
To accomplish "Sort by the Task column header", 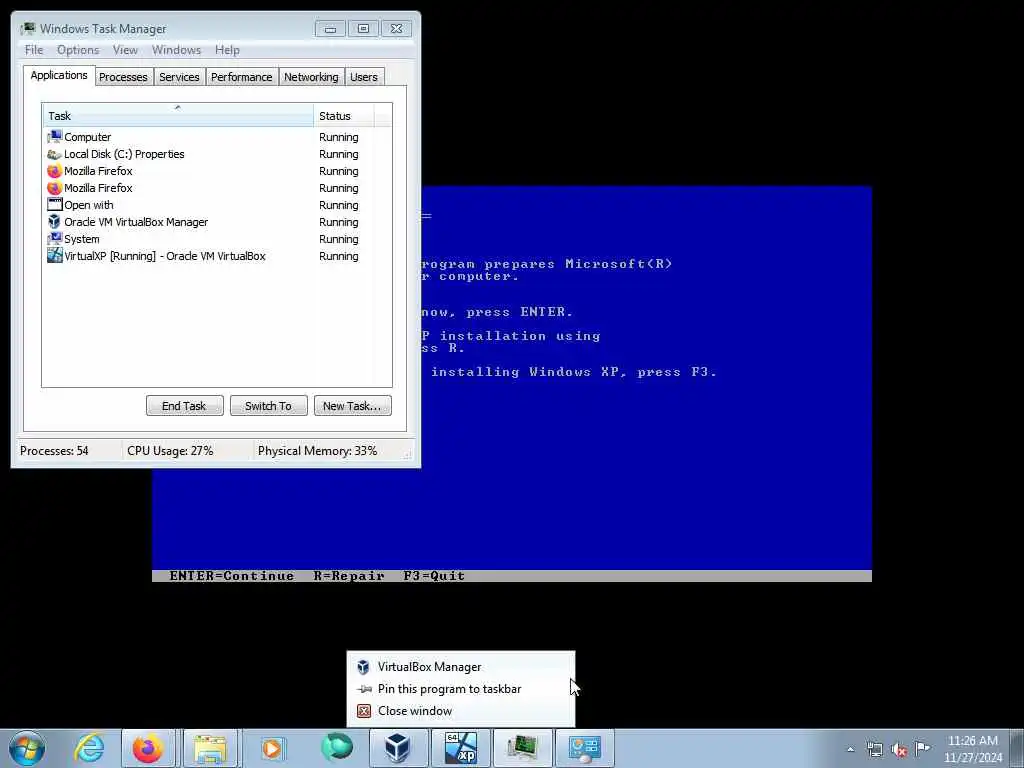I will [x=178, y=116].
